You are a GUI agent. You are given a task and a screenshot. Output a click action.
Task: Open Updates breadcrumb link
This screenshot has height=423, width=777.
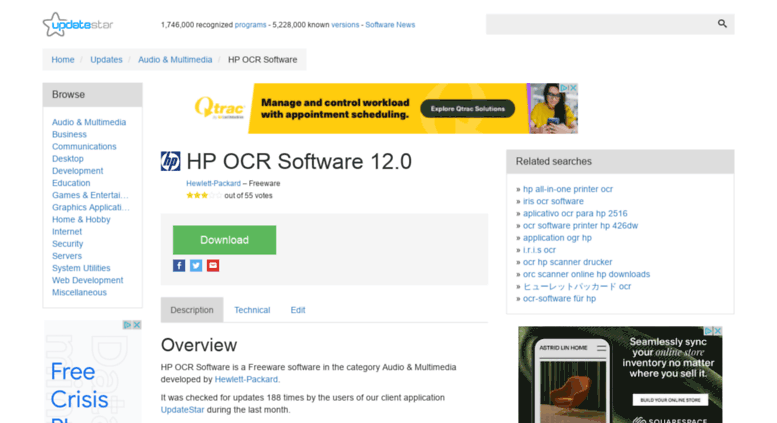(106, 59)
